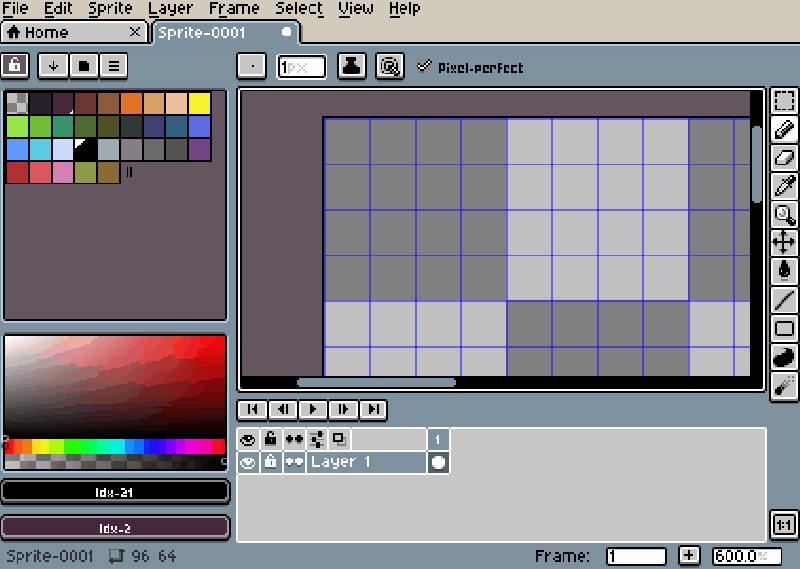Select the Pencil tool
The width and height of the screenshot is (800, 569).
point(784,129)
